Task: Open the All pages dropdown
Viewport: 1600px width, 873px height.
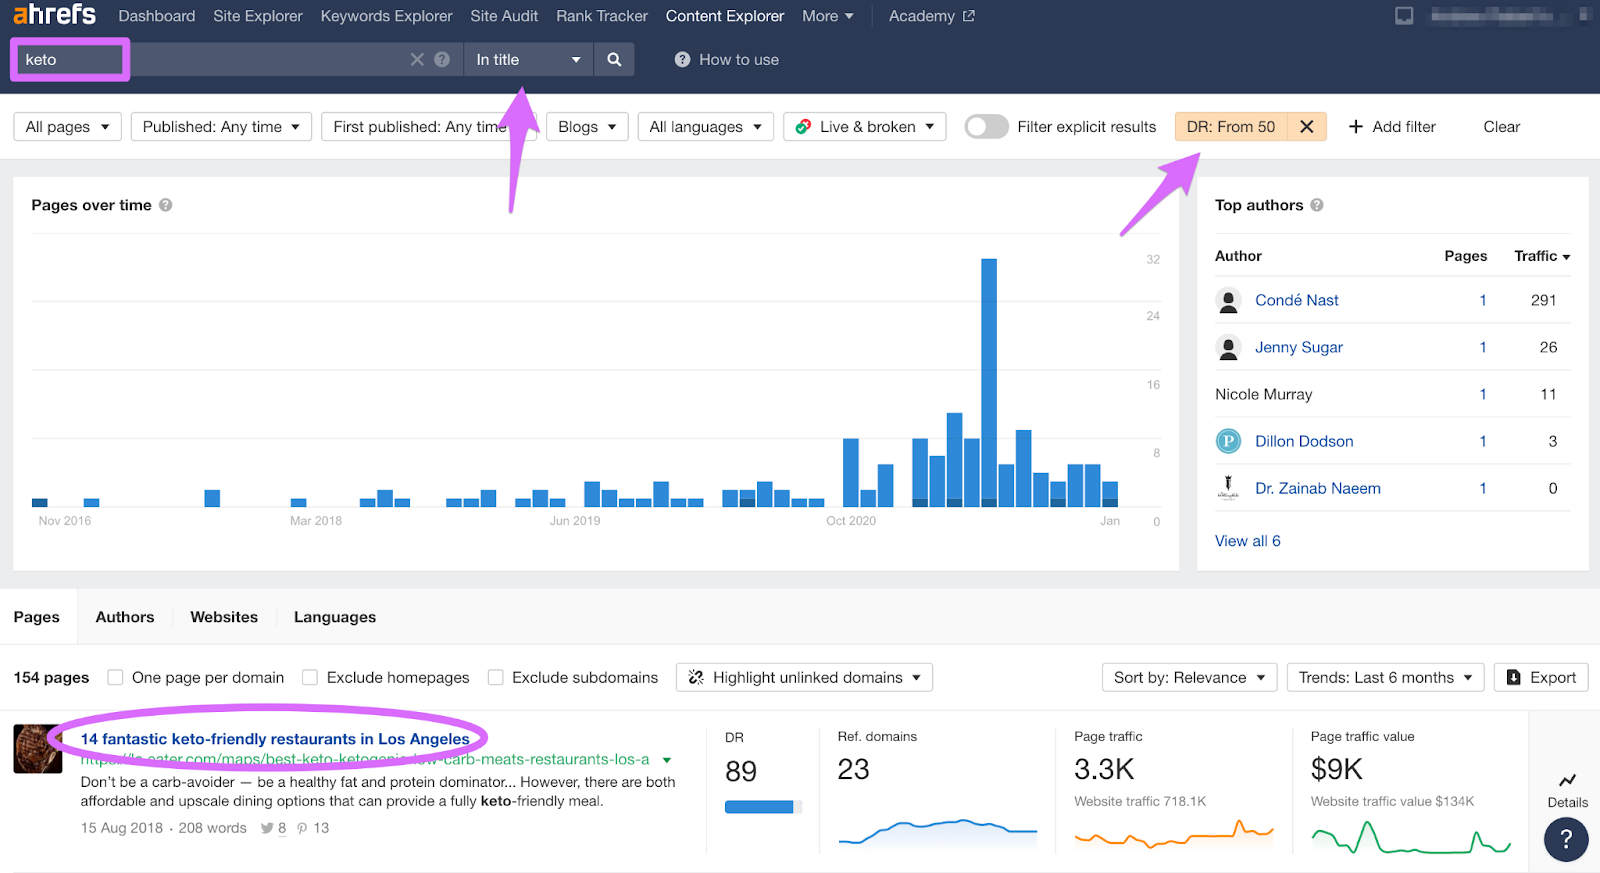Action: pyautogui.click(x=68, y=127)
